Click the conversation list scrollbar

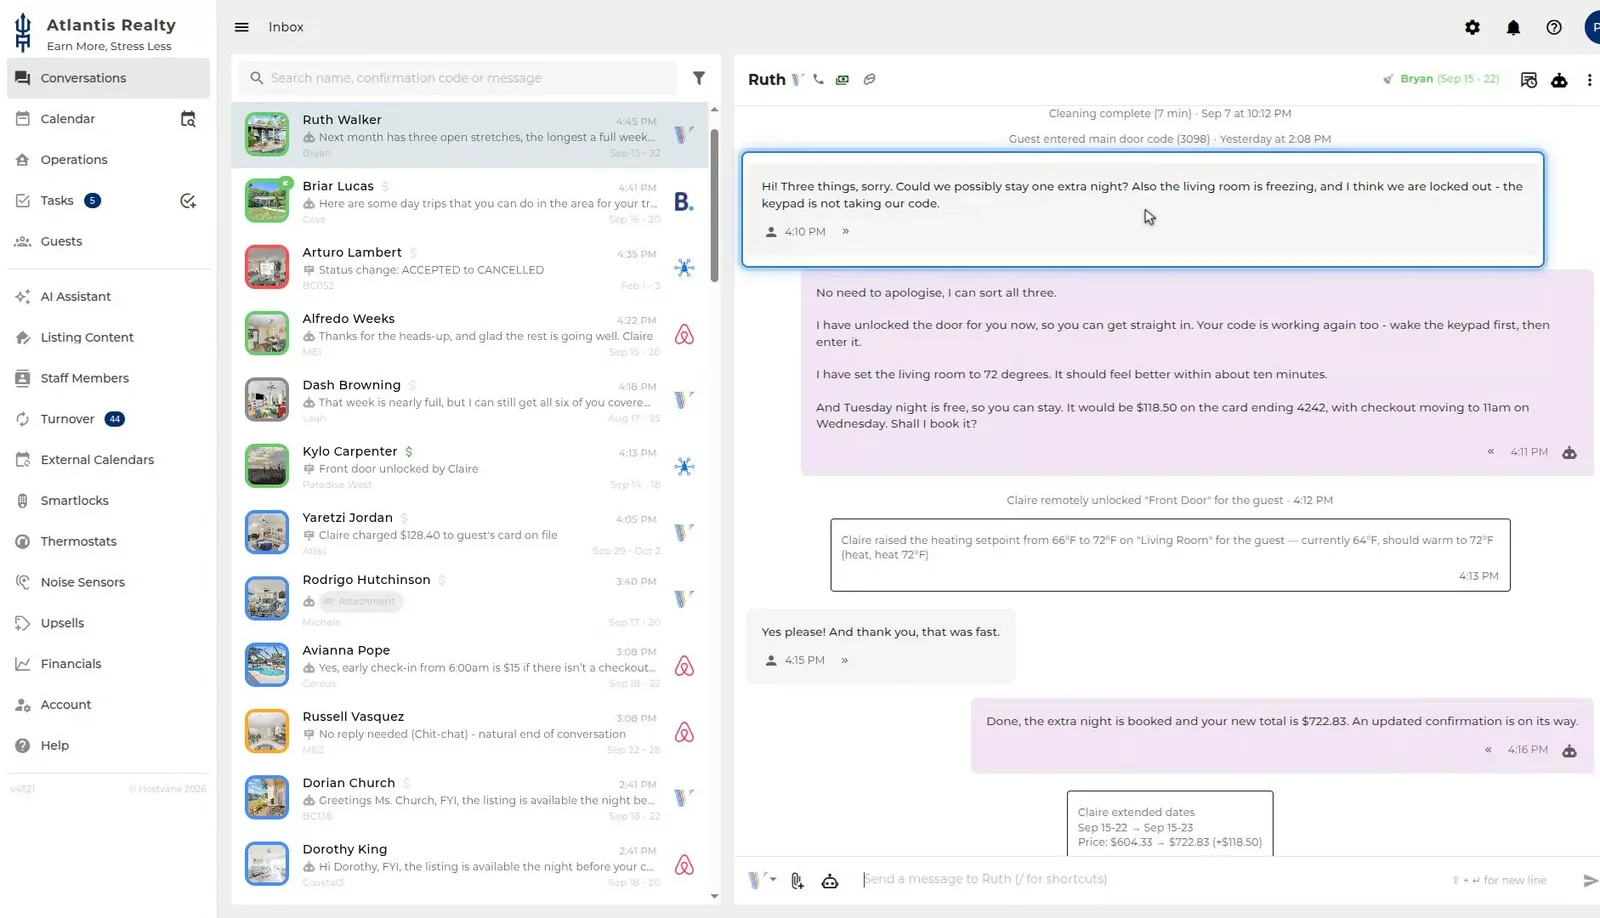pyautogui.click(x=714, y=205)
